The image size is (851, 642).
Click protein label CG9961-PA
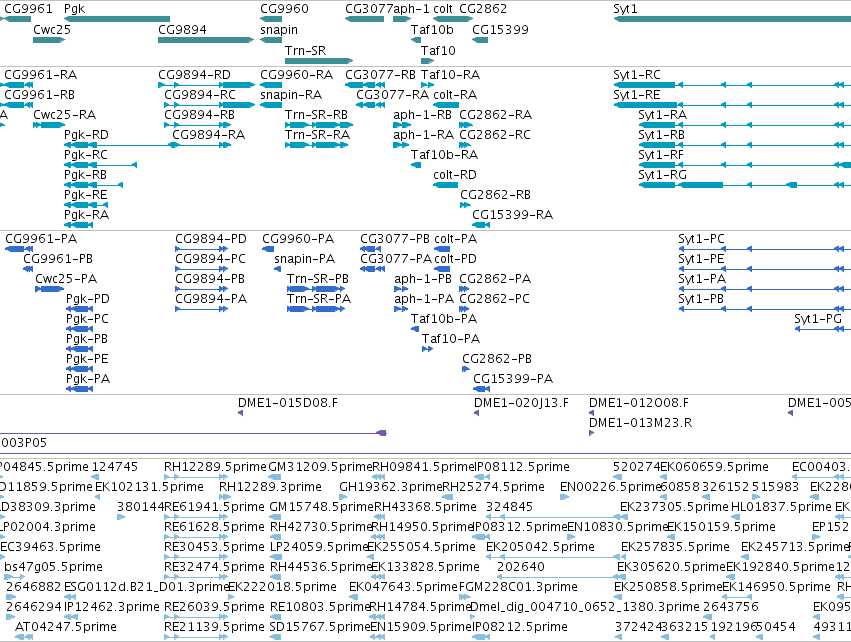(41, 239)
